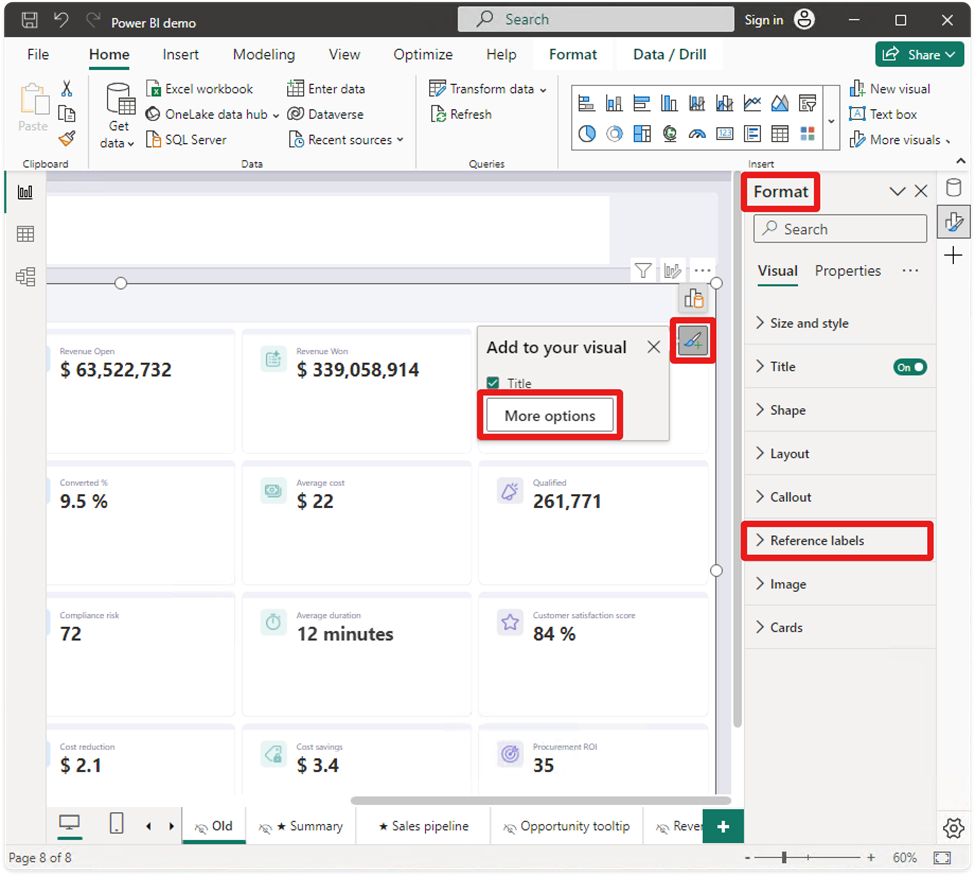This screenshot has width=975, height=876.
Task: Switch to the Properties tab
Action: (848, 271)
